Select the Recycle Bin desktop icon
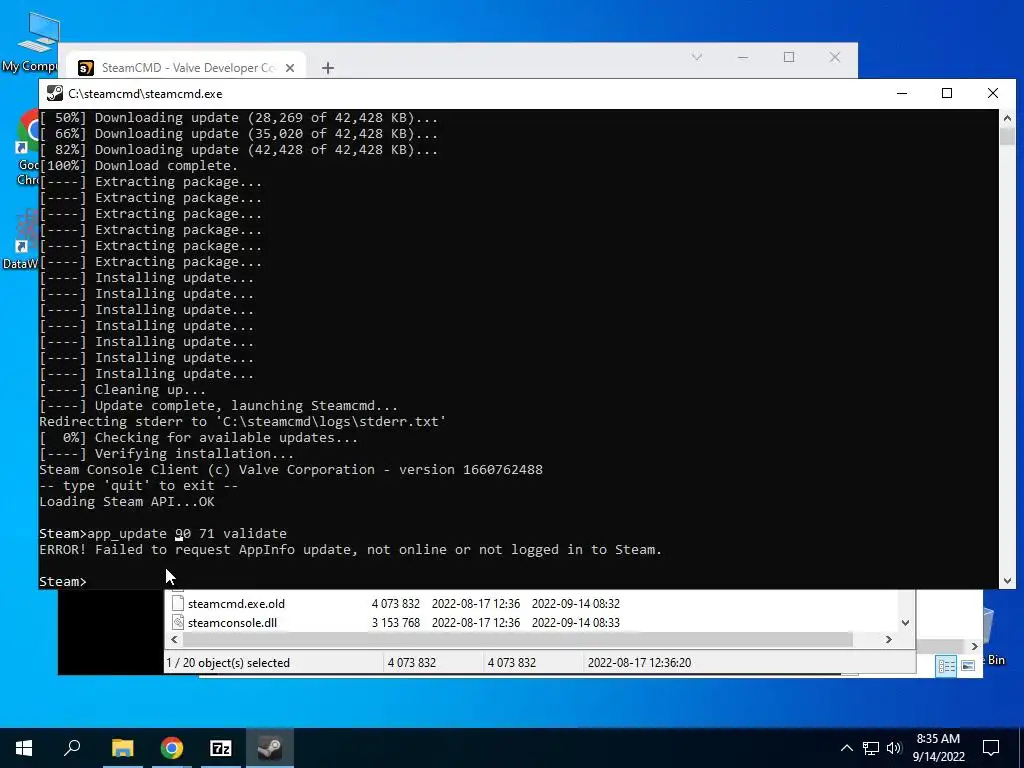This screenshot has width=1024, height=768. pos(996,637)
